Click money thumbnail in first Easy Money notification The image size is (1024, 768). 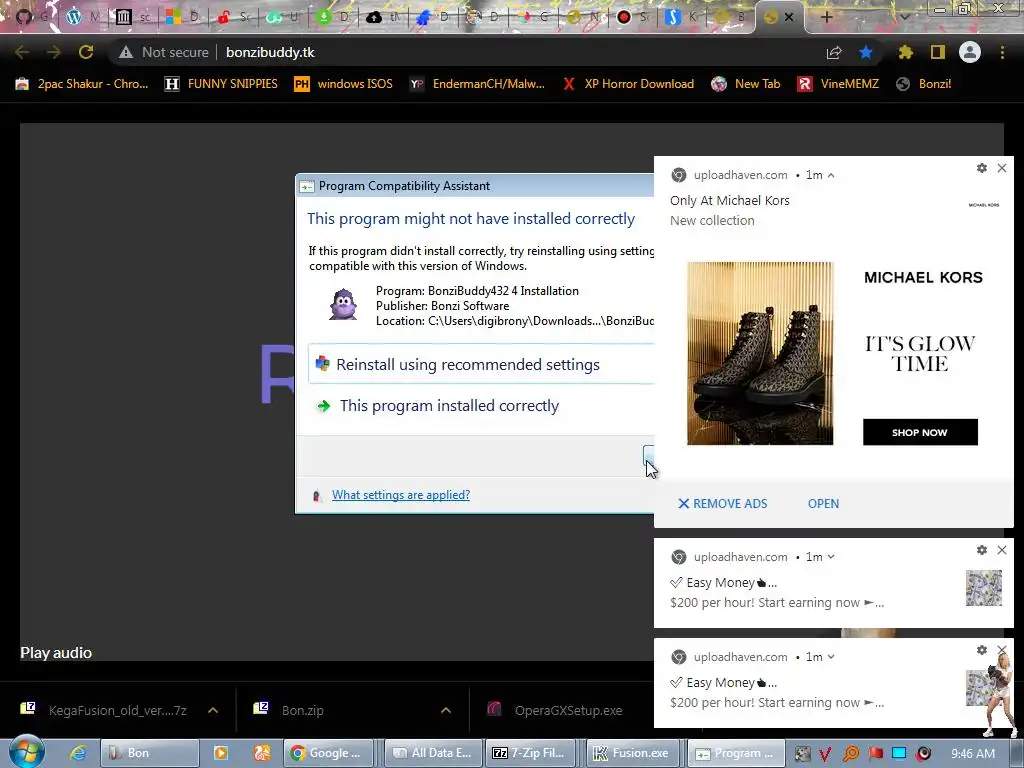[984, 588]
